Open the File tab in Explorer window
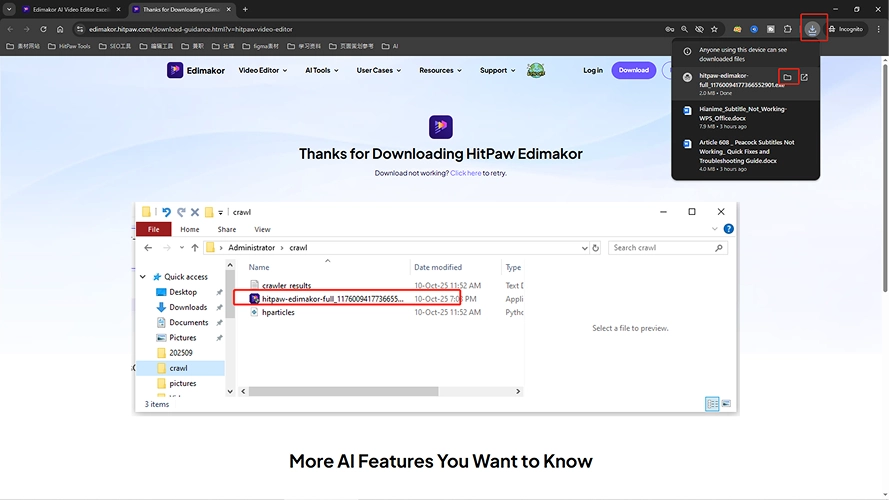 click(153, 229)
